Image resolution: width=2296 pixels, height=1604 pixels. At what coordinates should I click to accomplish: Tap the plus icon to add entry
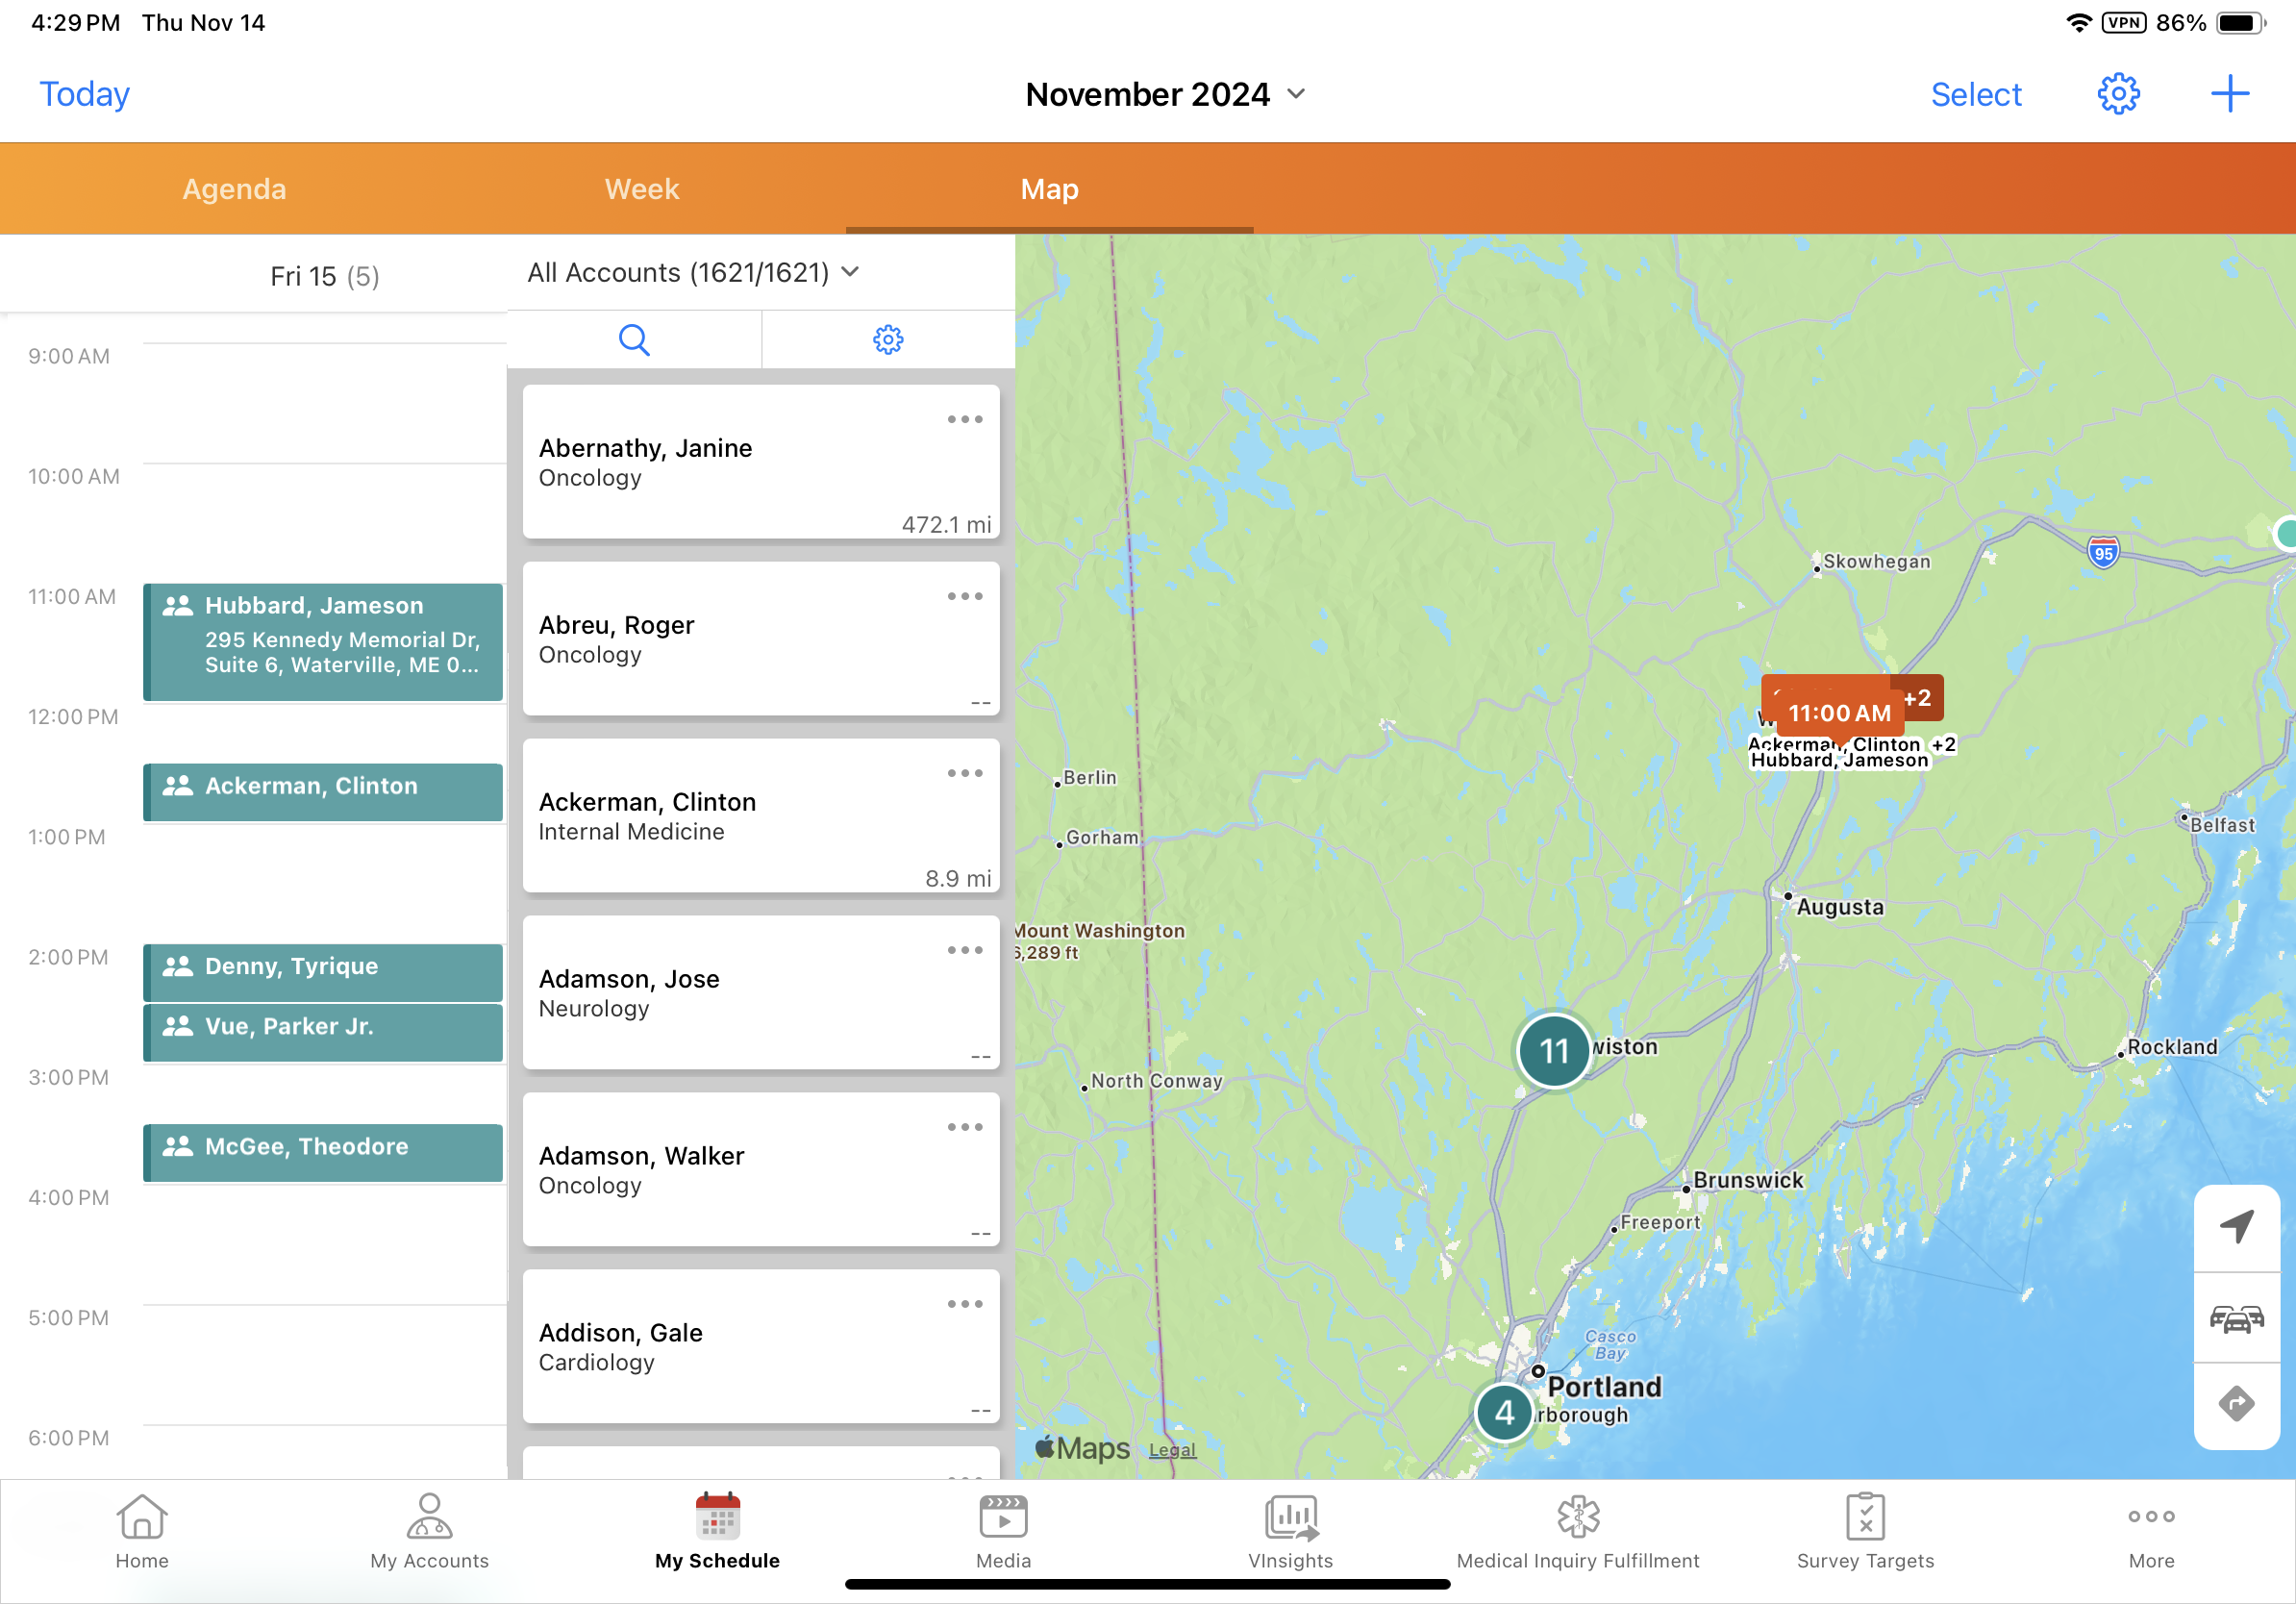pos(2229,94)
